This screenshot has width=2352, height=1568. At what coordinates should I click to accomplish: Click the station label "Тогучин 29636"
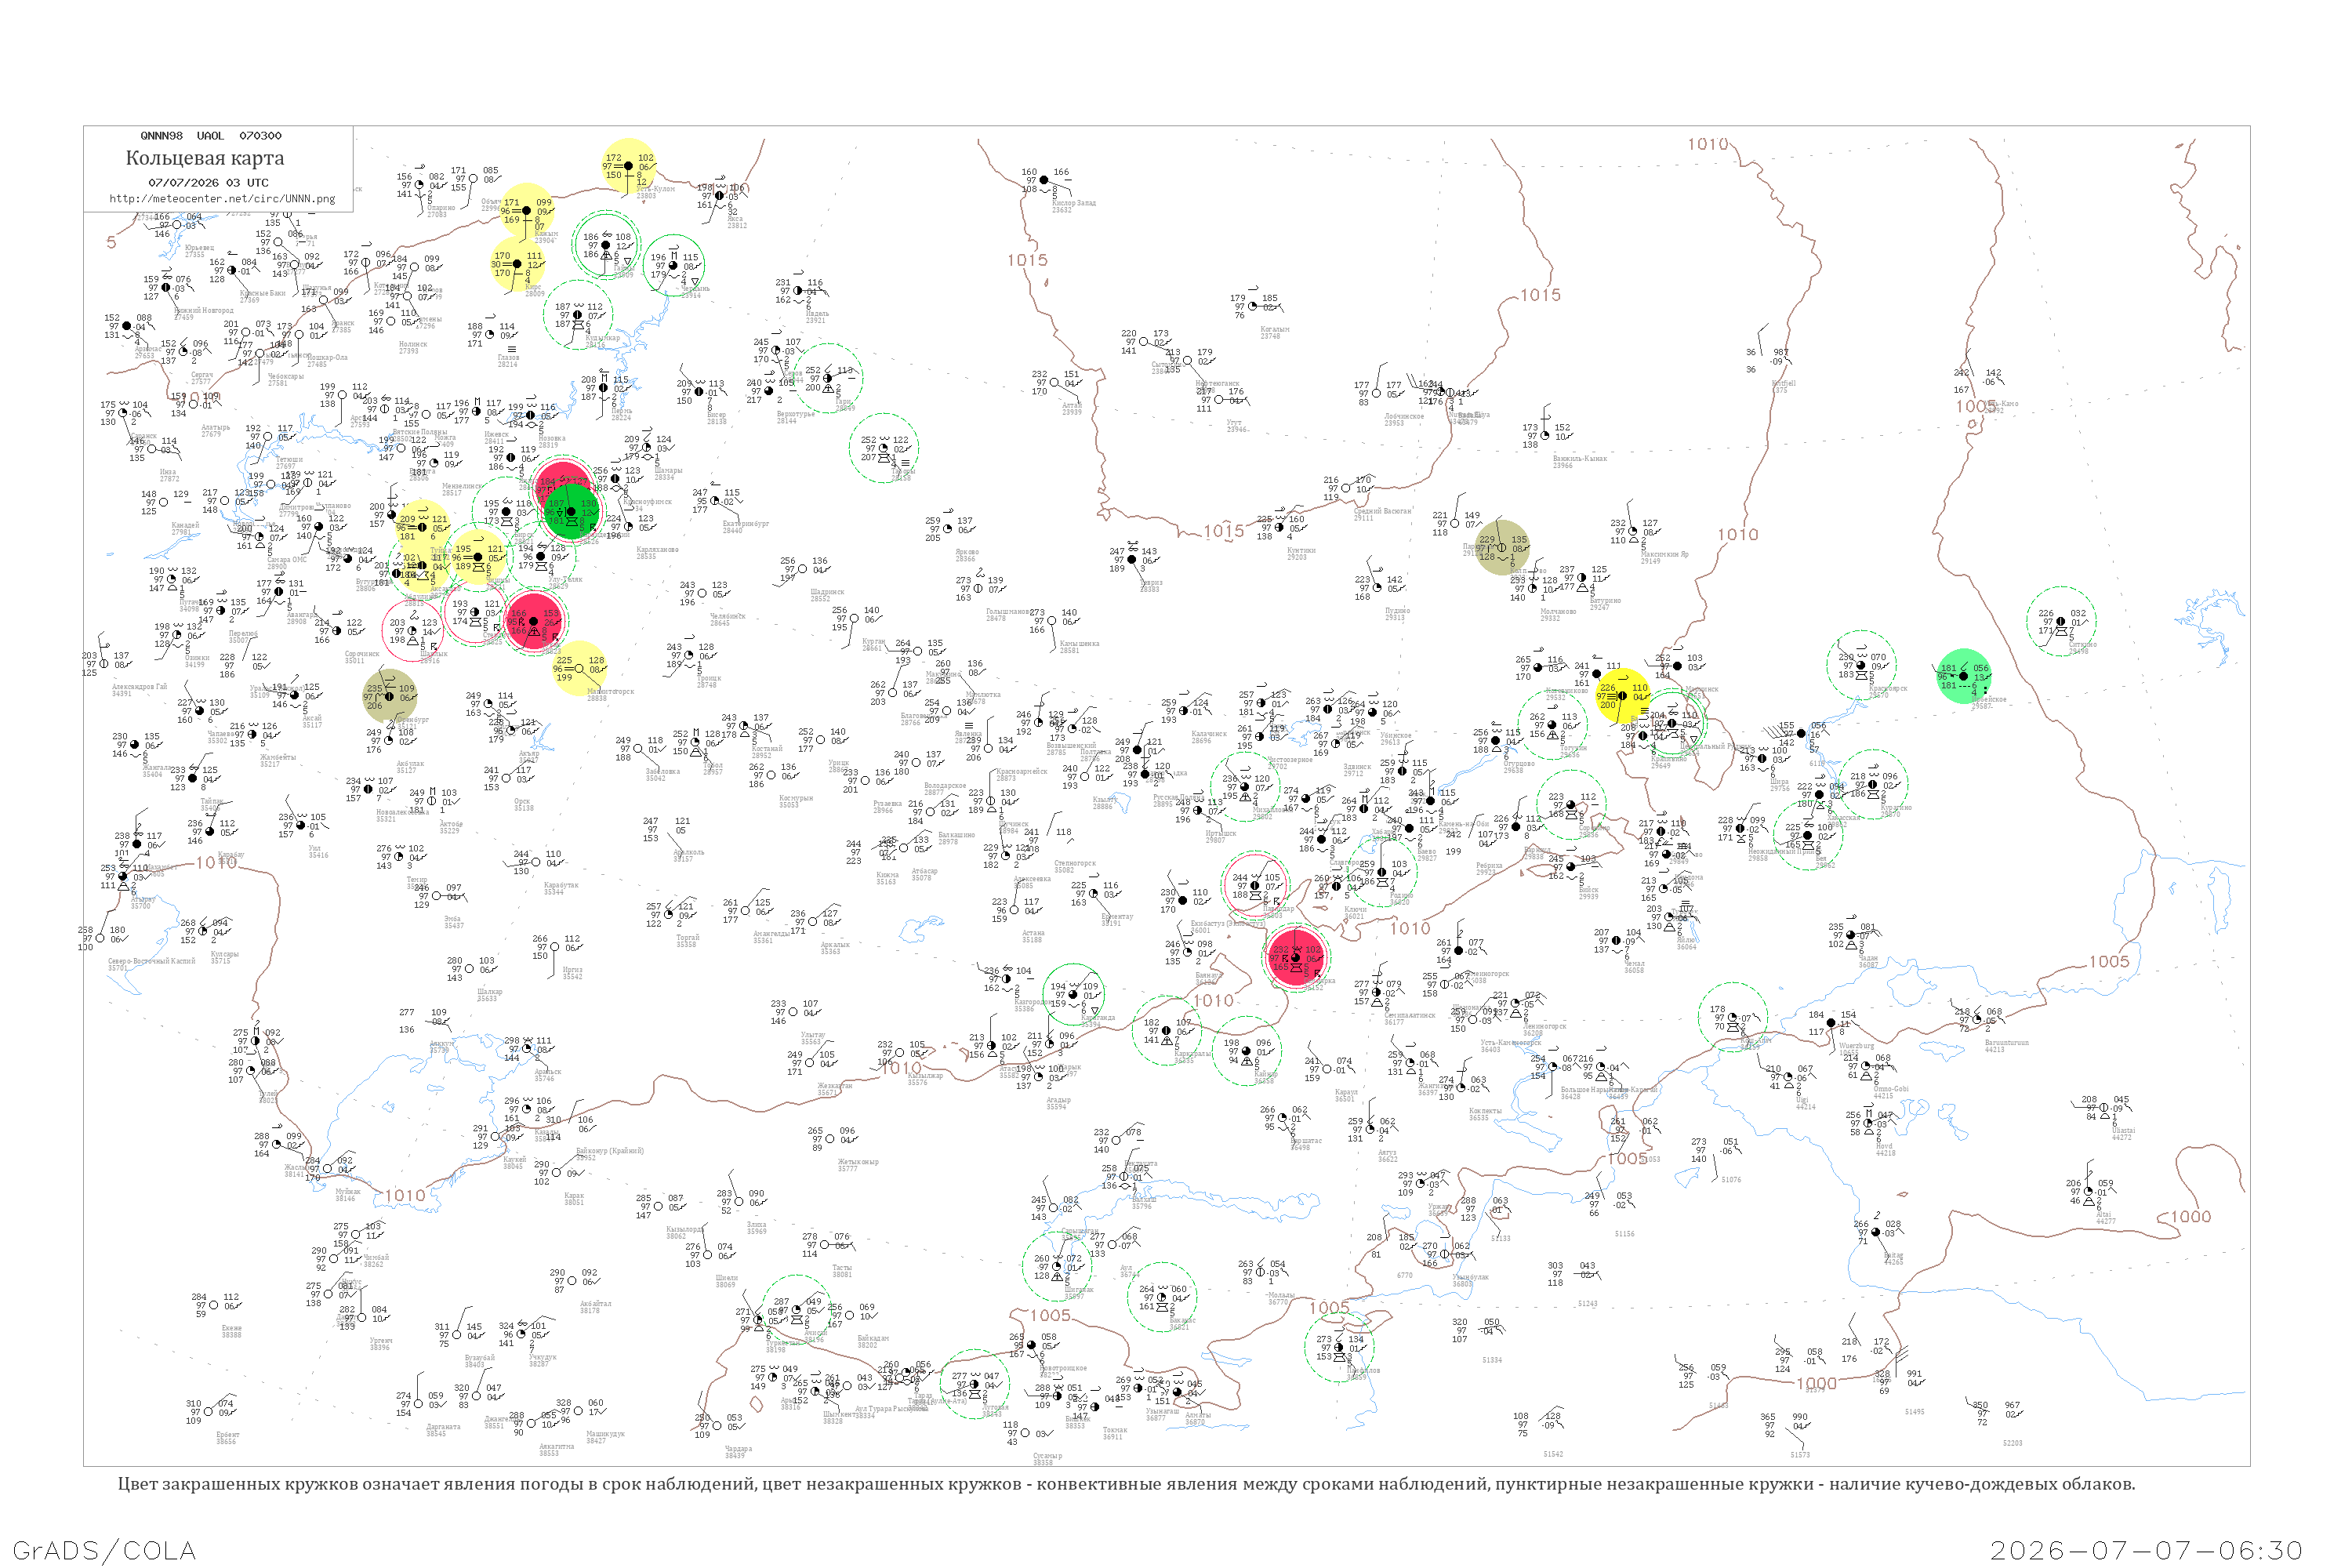pos(1573,751)
